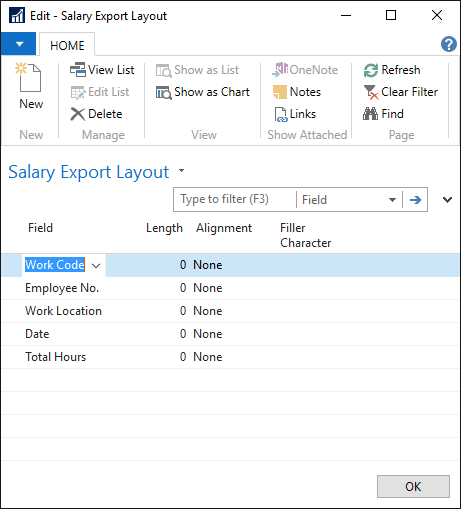Apply the filter with the arrow button

pos(415,200)
